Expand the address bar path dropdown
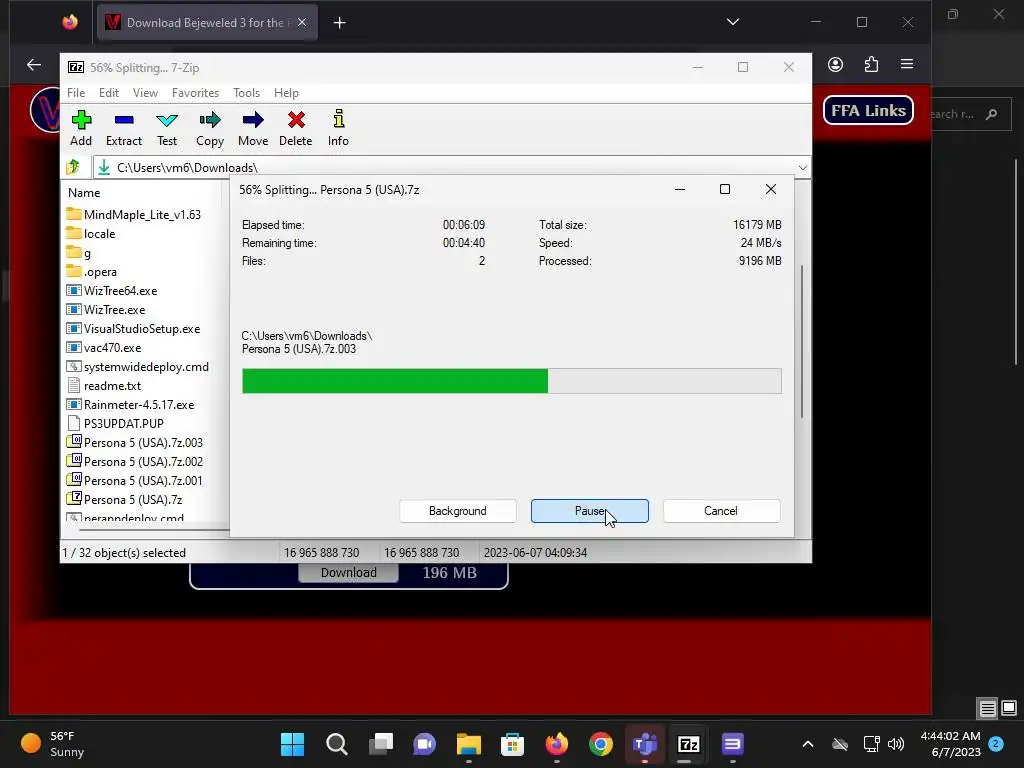 click(x=803, y=168)
